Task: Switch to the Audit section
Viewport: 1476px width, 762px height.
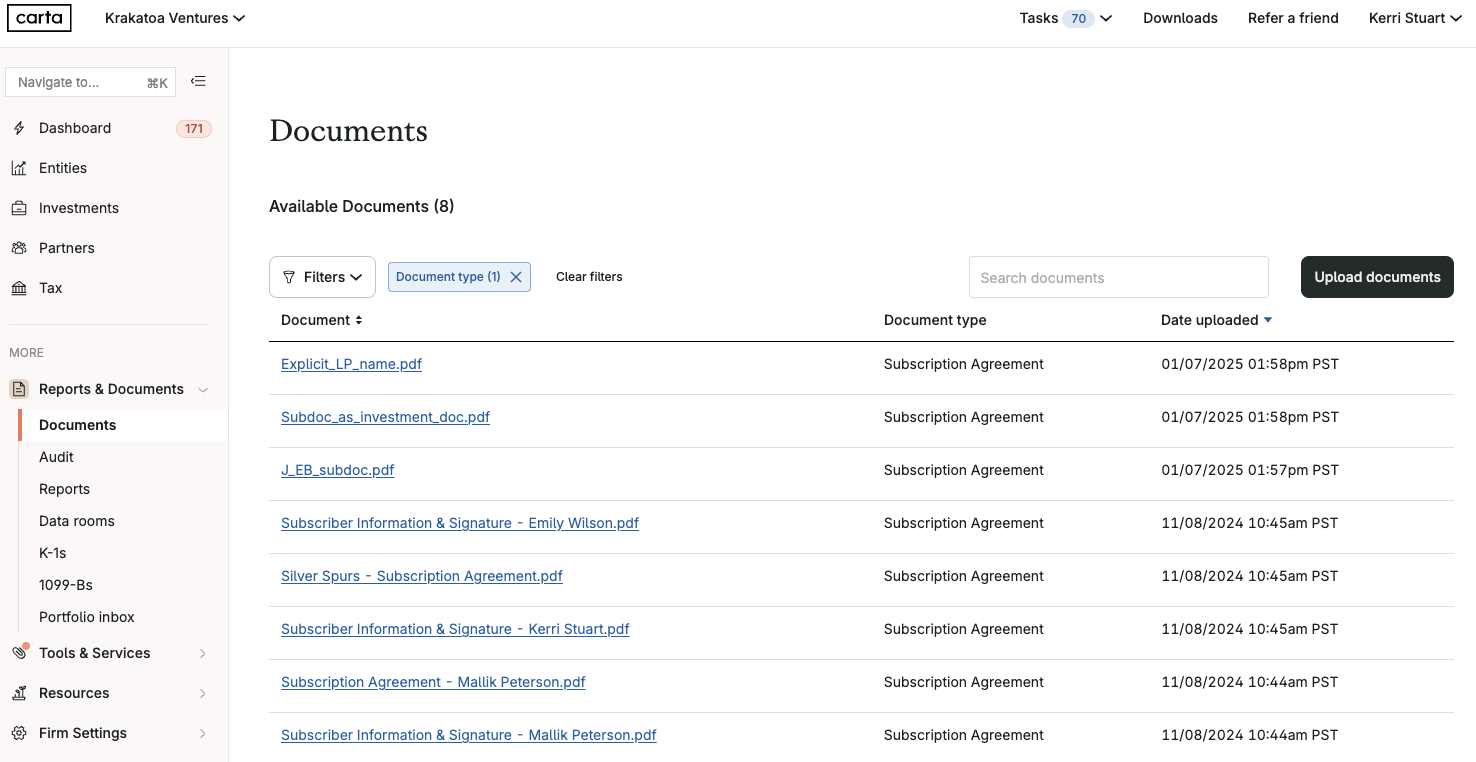Action: (x=56, y=457)
